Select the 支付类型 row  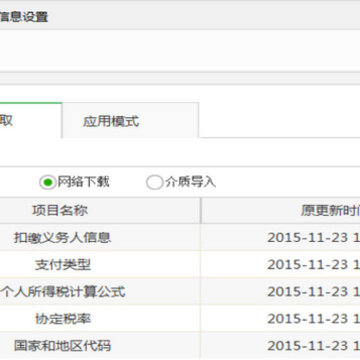[x=180, y=264]
